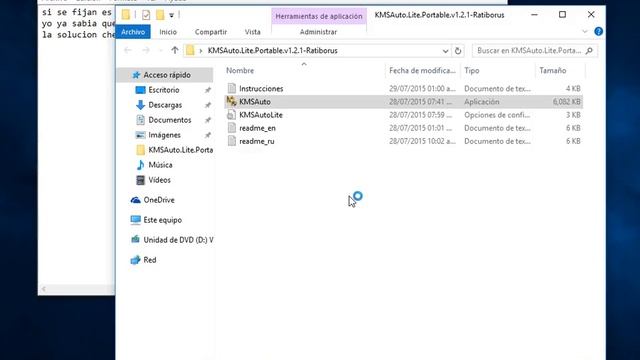The image size is (640, 360).
Task: Click the pin icon beside Descargas
Action: tap(208, 105)
